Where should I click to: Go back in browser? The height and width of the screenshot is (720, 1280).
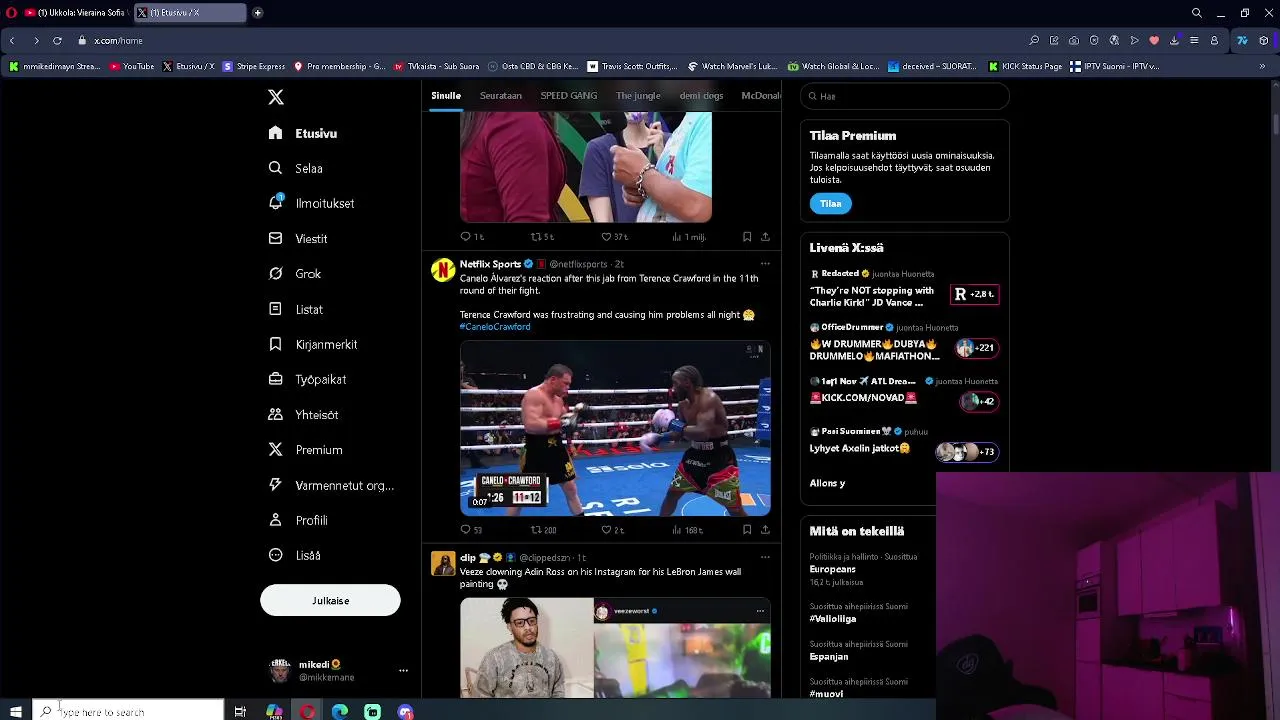click(x=12, y=41)
